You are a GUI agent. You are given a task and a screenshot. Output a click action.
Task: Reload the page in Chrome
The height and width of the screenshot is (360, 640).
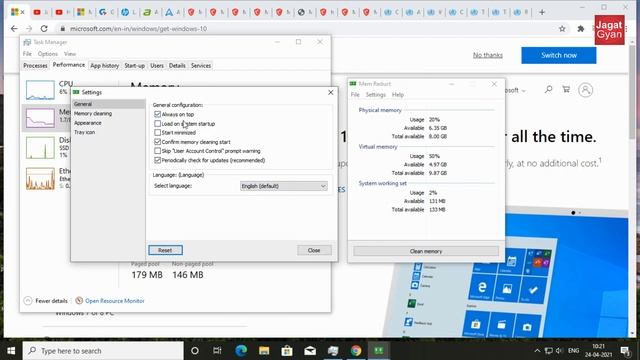coord(44,29)
